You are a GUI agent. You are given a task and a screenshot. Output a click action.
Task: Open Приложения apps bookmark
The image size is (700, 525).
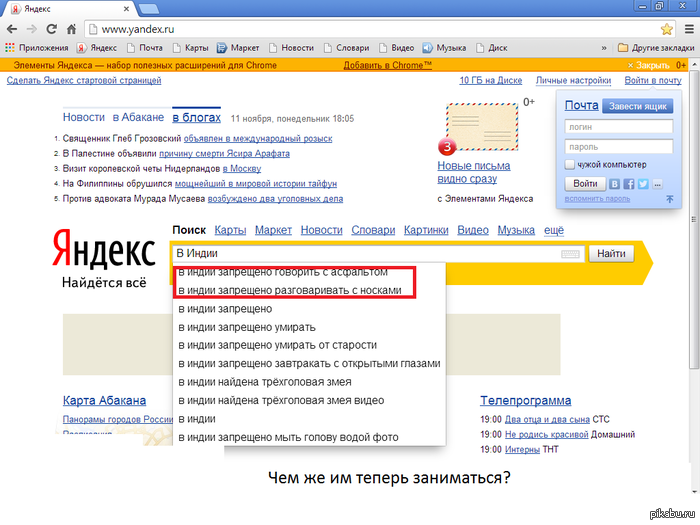(37, 48)
